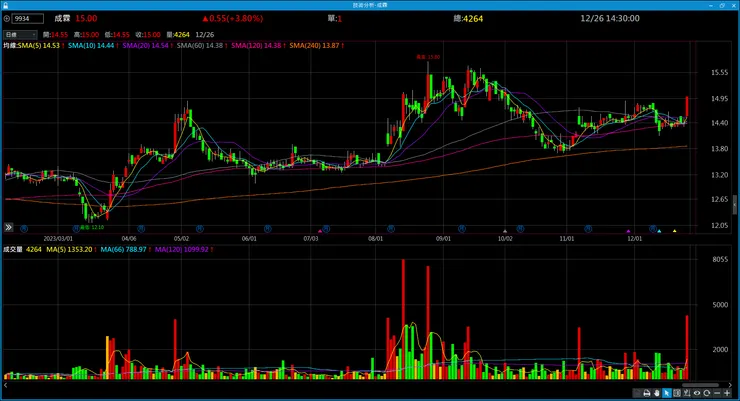Click the SMA(10) 14.44 label
Viewport: 740px width, 401px height.
[x=92, y=45]
